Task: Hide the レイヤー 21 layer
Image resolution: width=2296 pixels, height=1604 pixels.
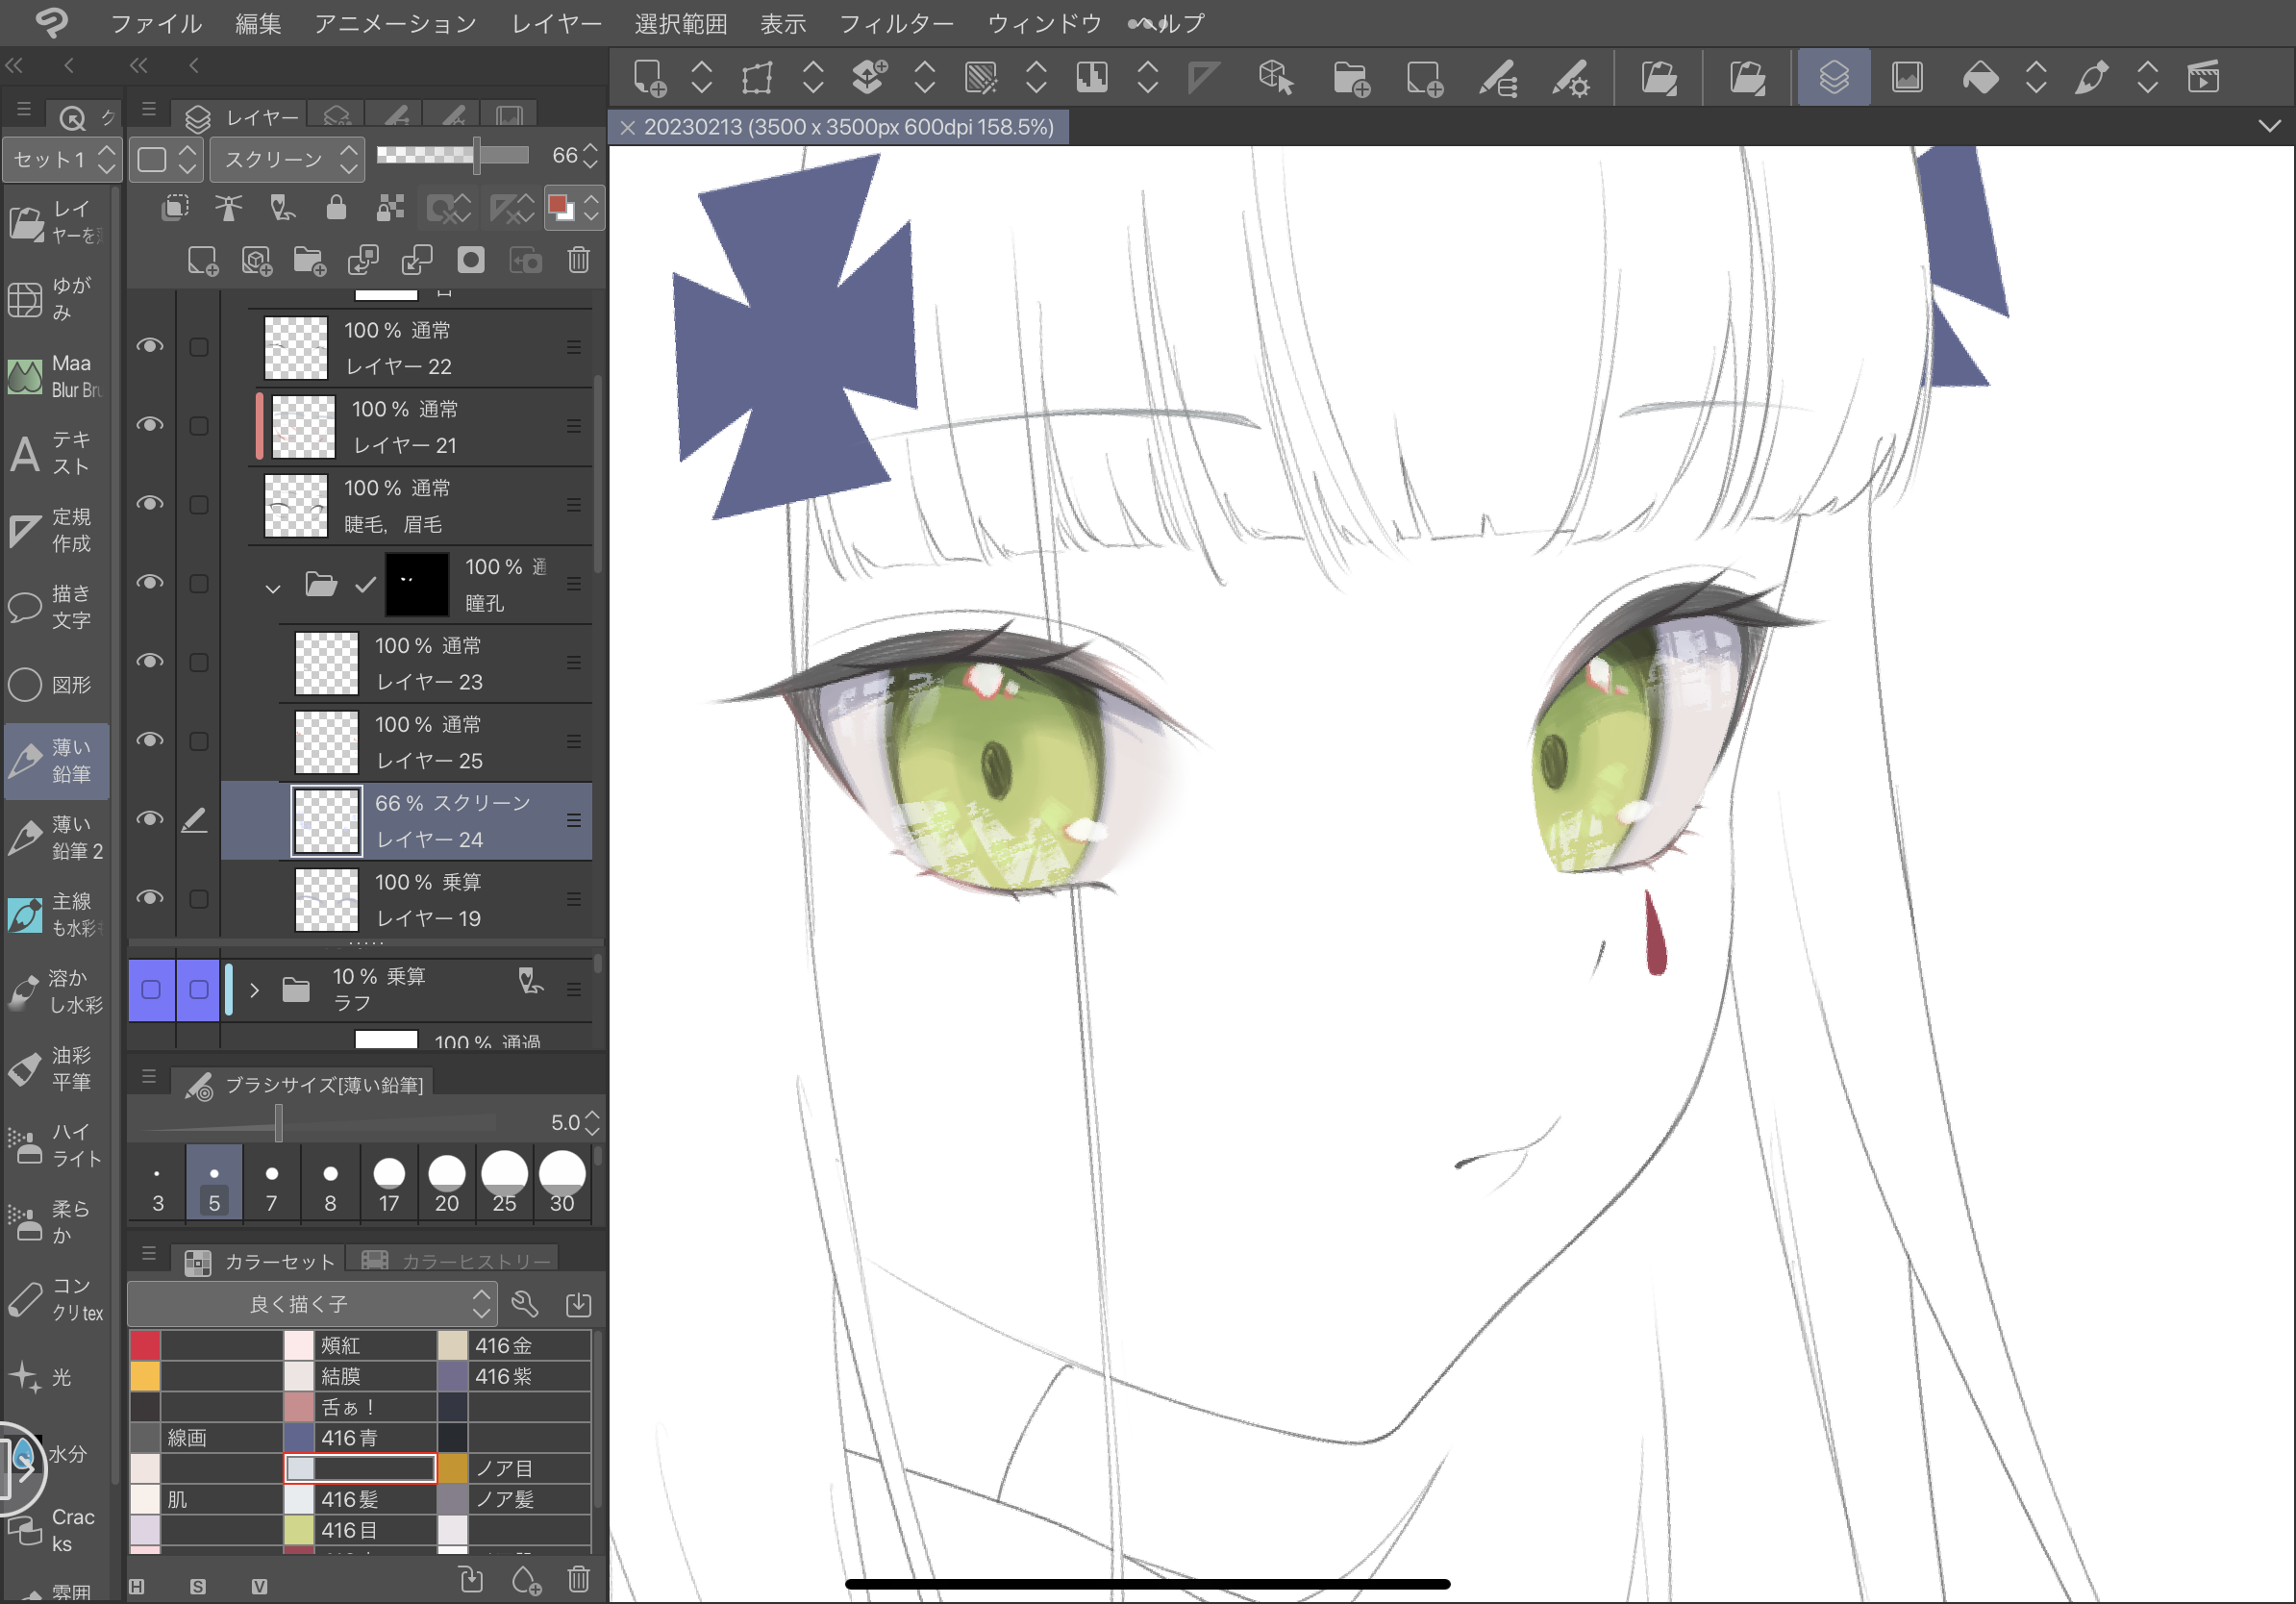Action: click(150, 425)
